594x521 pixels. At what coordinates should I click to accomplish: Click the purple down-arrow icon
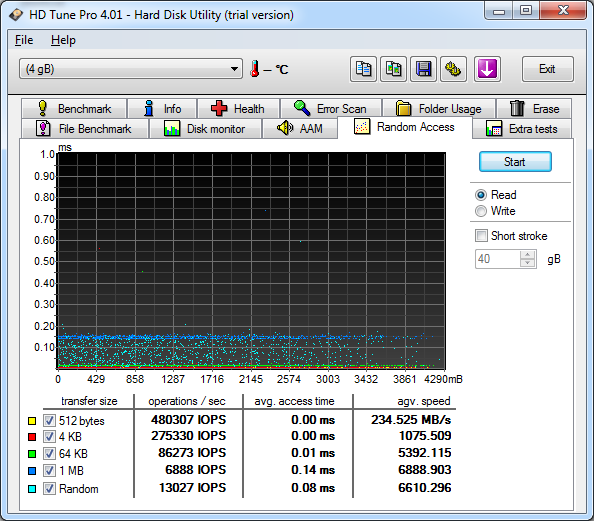(x=487, y=69)
